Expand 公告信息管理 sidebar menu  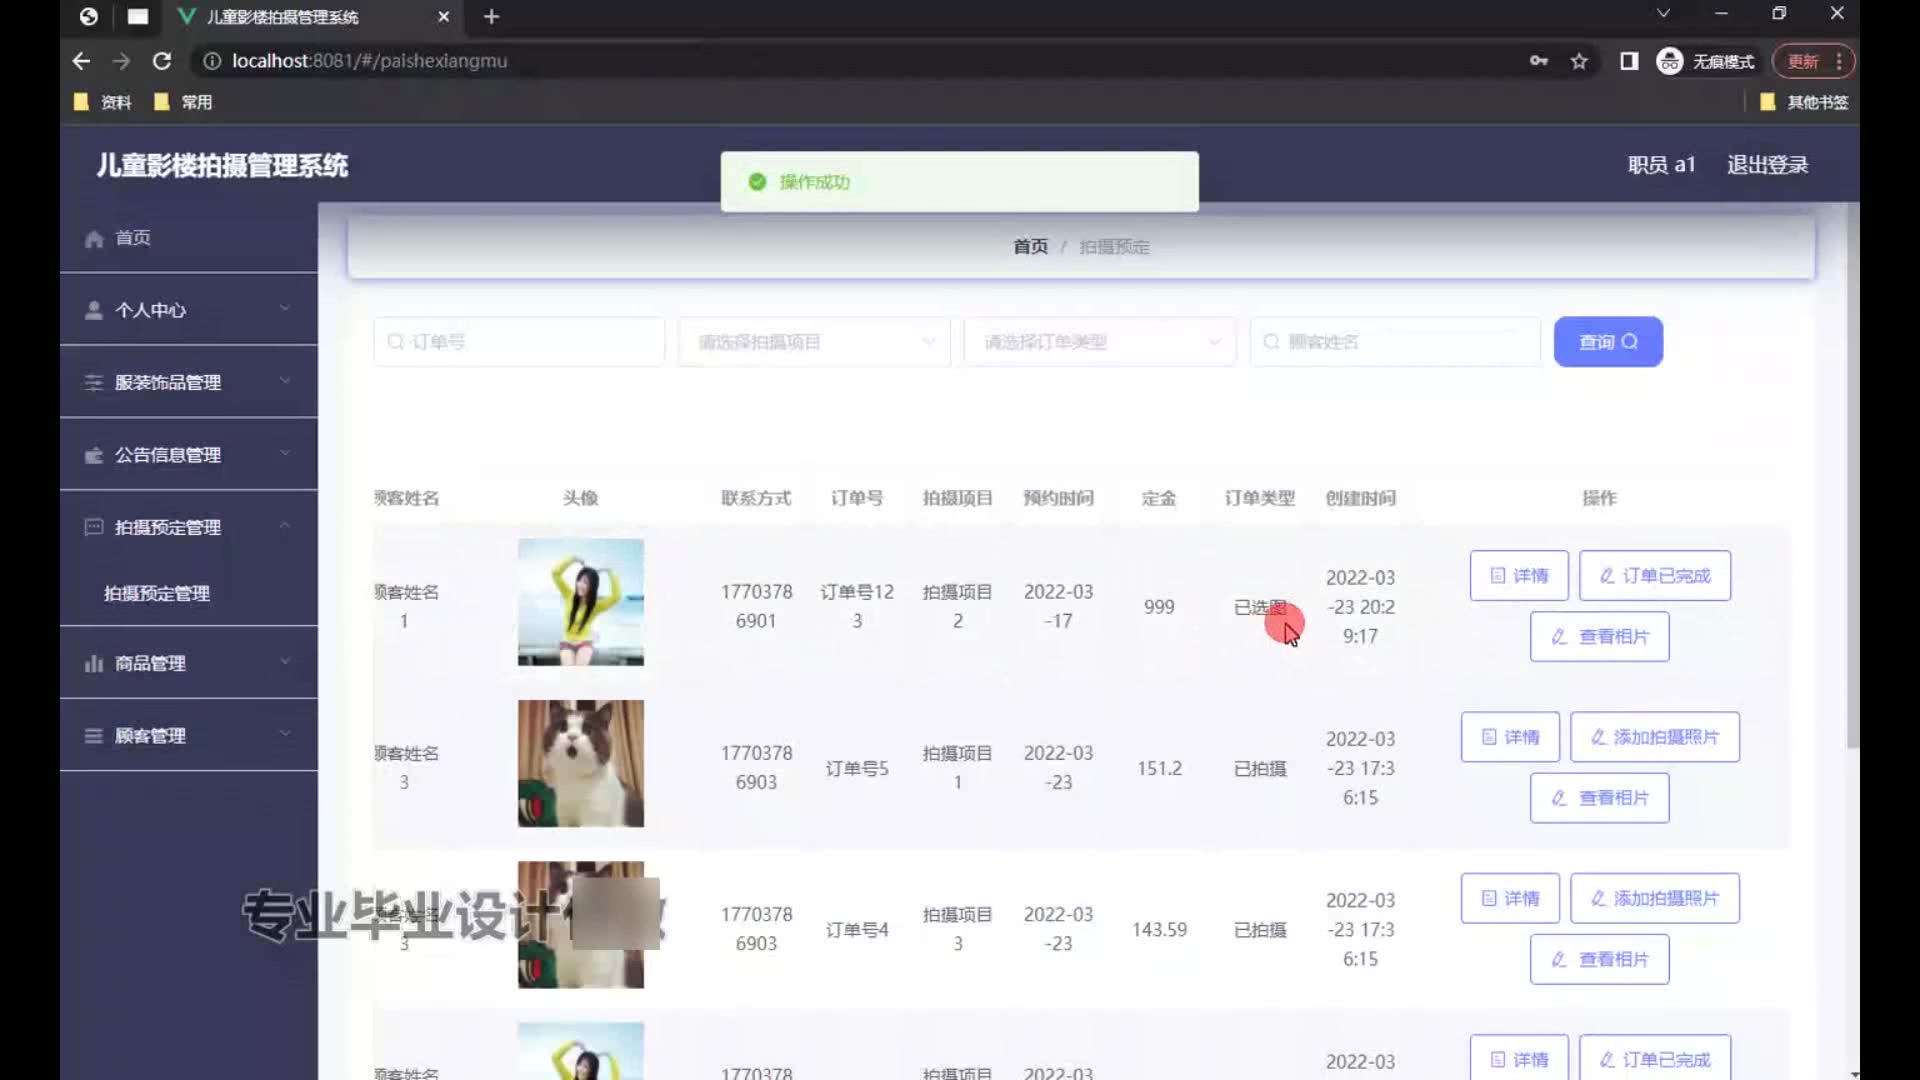(x=189, y=455)
